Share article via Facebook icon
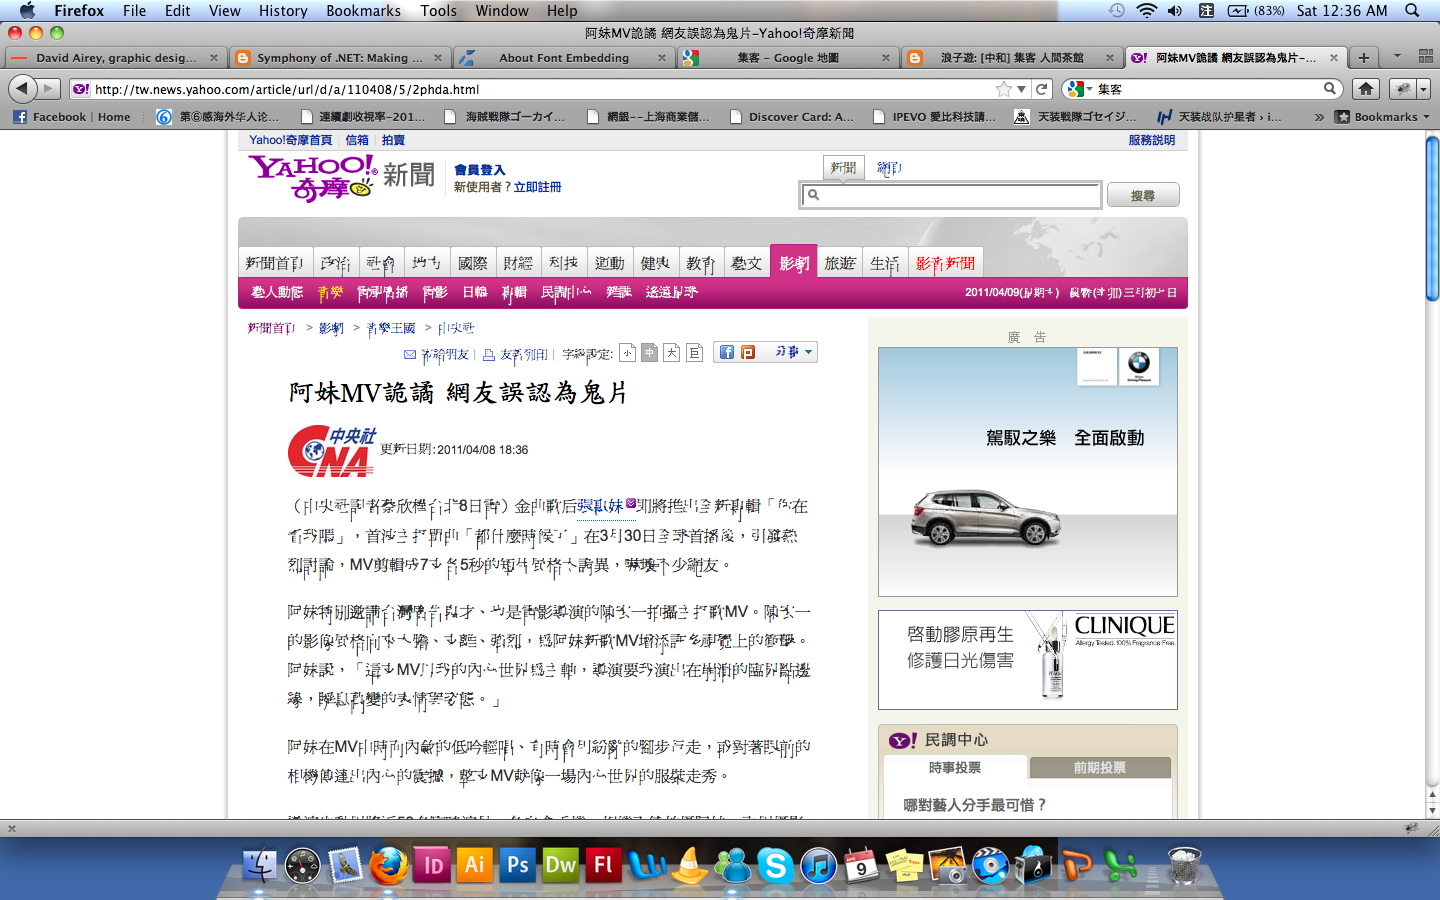The width and height of the screenshot is (1440, 900). [727, 352]
